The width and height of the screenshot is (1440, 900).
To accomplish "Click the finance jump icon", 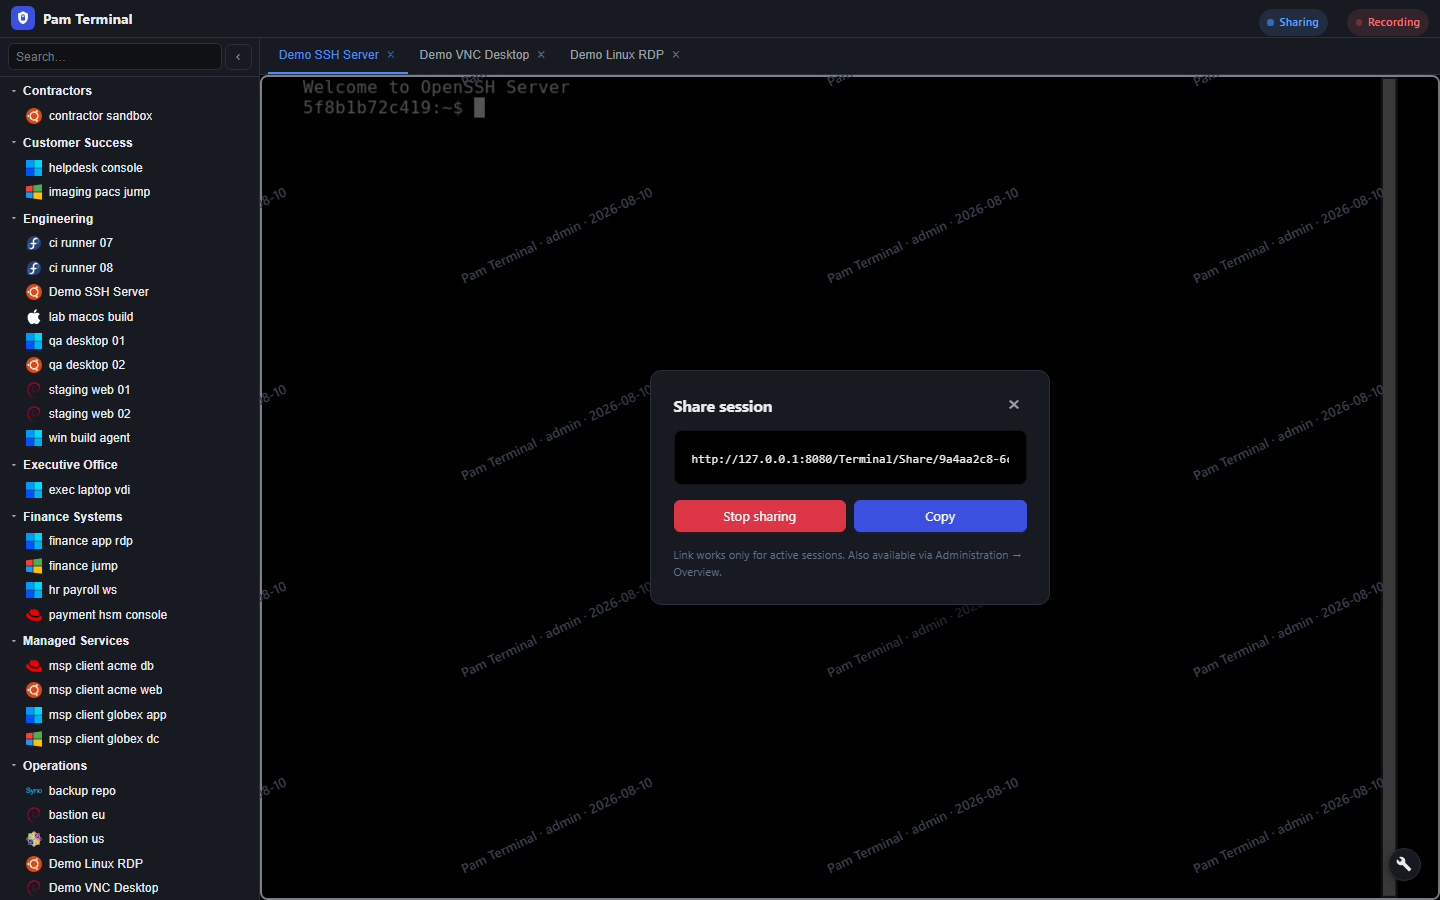I will tap(34, 566).
